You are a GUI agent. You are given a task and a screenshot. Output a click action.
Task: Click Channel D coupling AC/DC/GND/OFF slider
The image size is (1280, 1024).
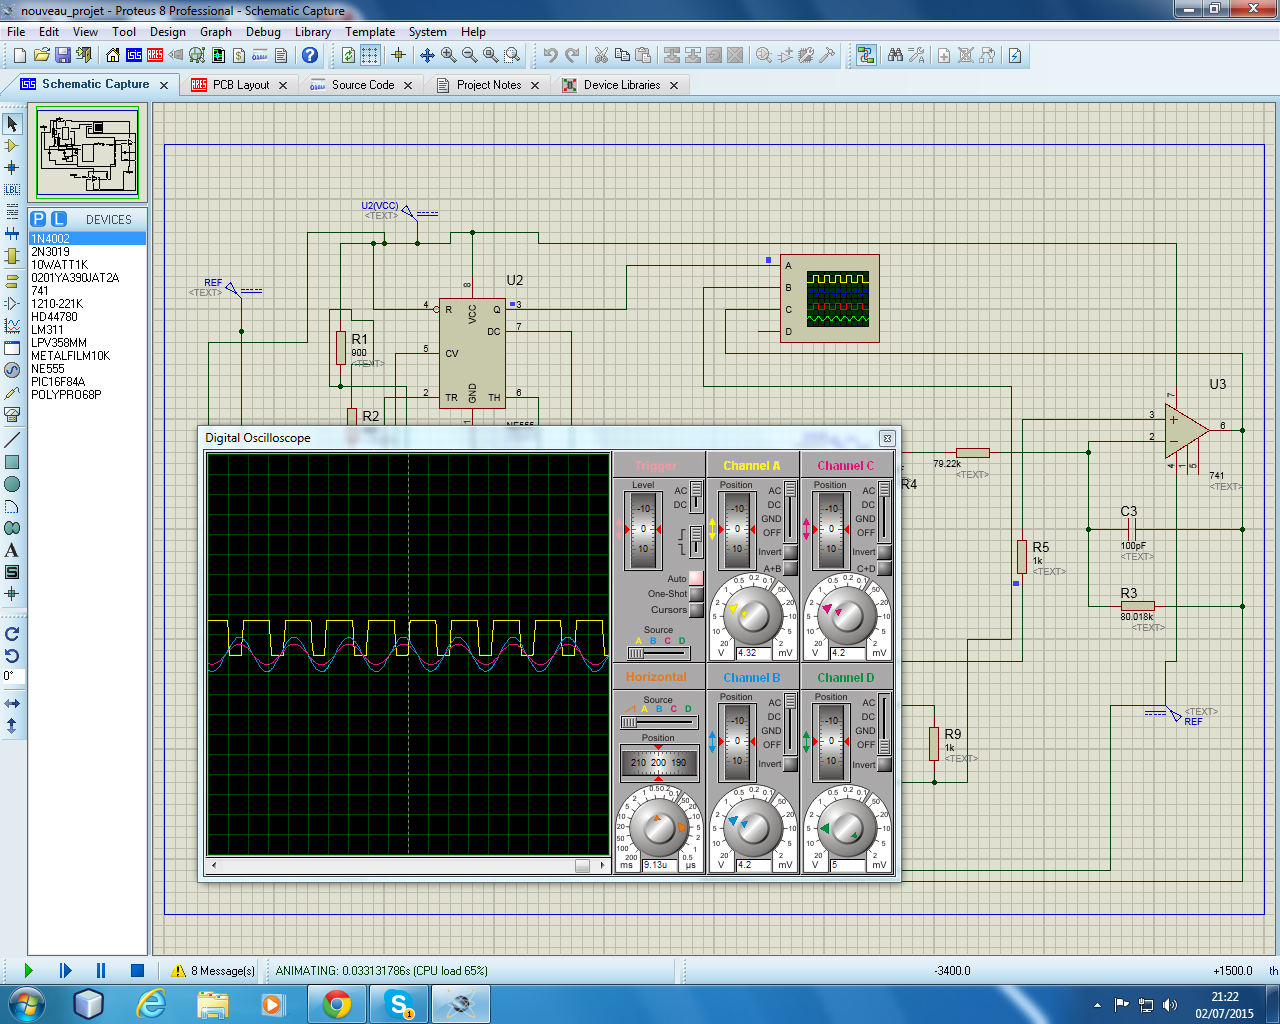click(x=885, y=722)
